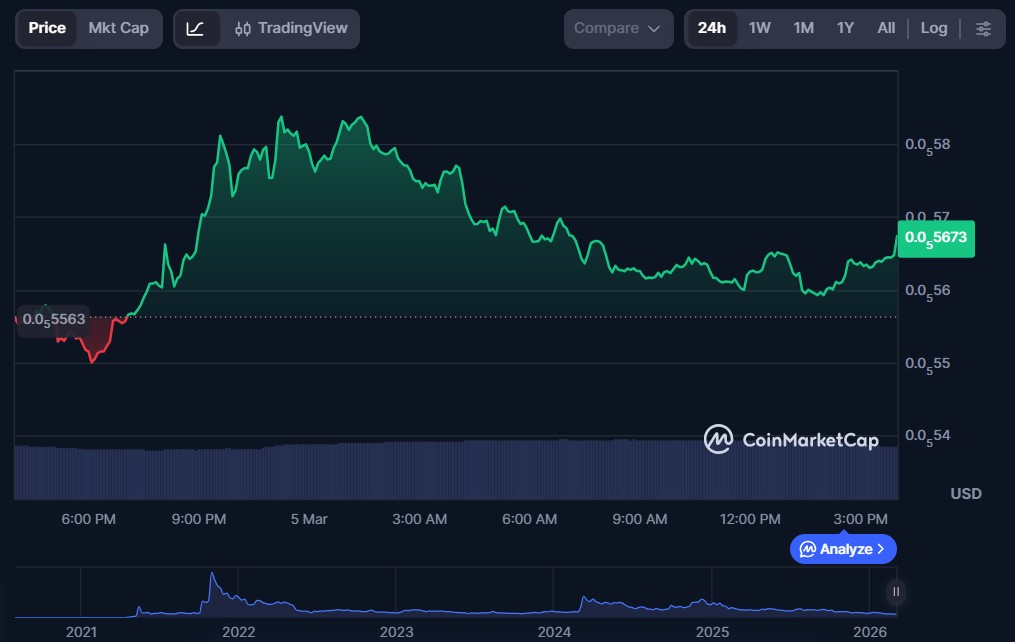Select the 1W time range tab
This screenshot has width=1015, height=642.
coord(760,29)
